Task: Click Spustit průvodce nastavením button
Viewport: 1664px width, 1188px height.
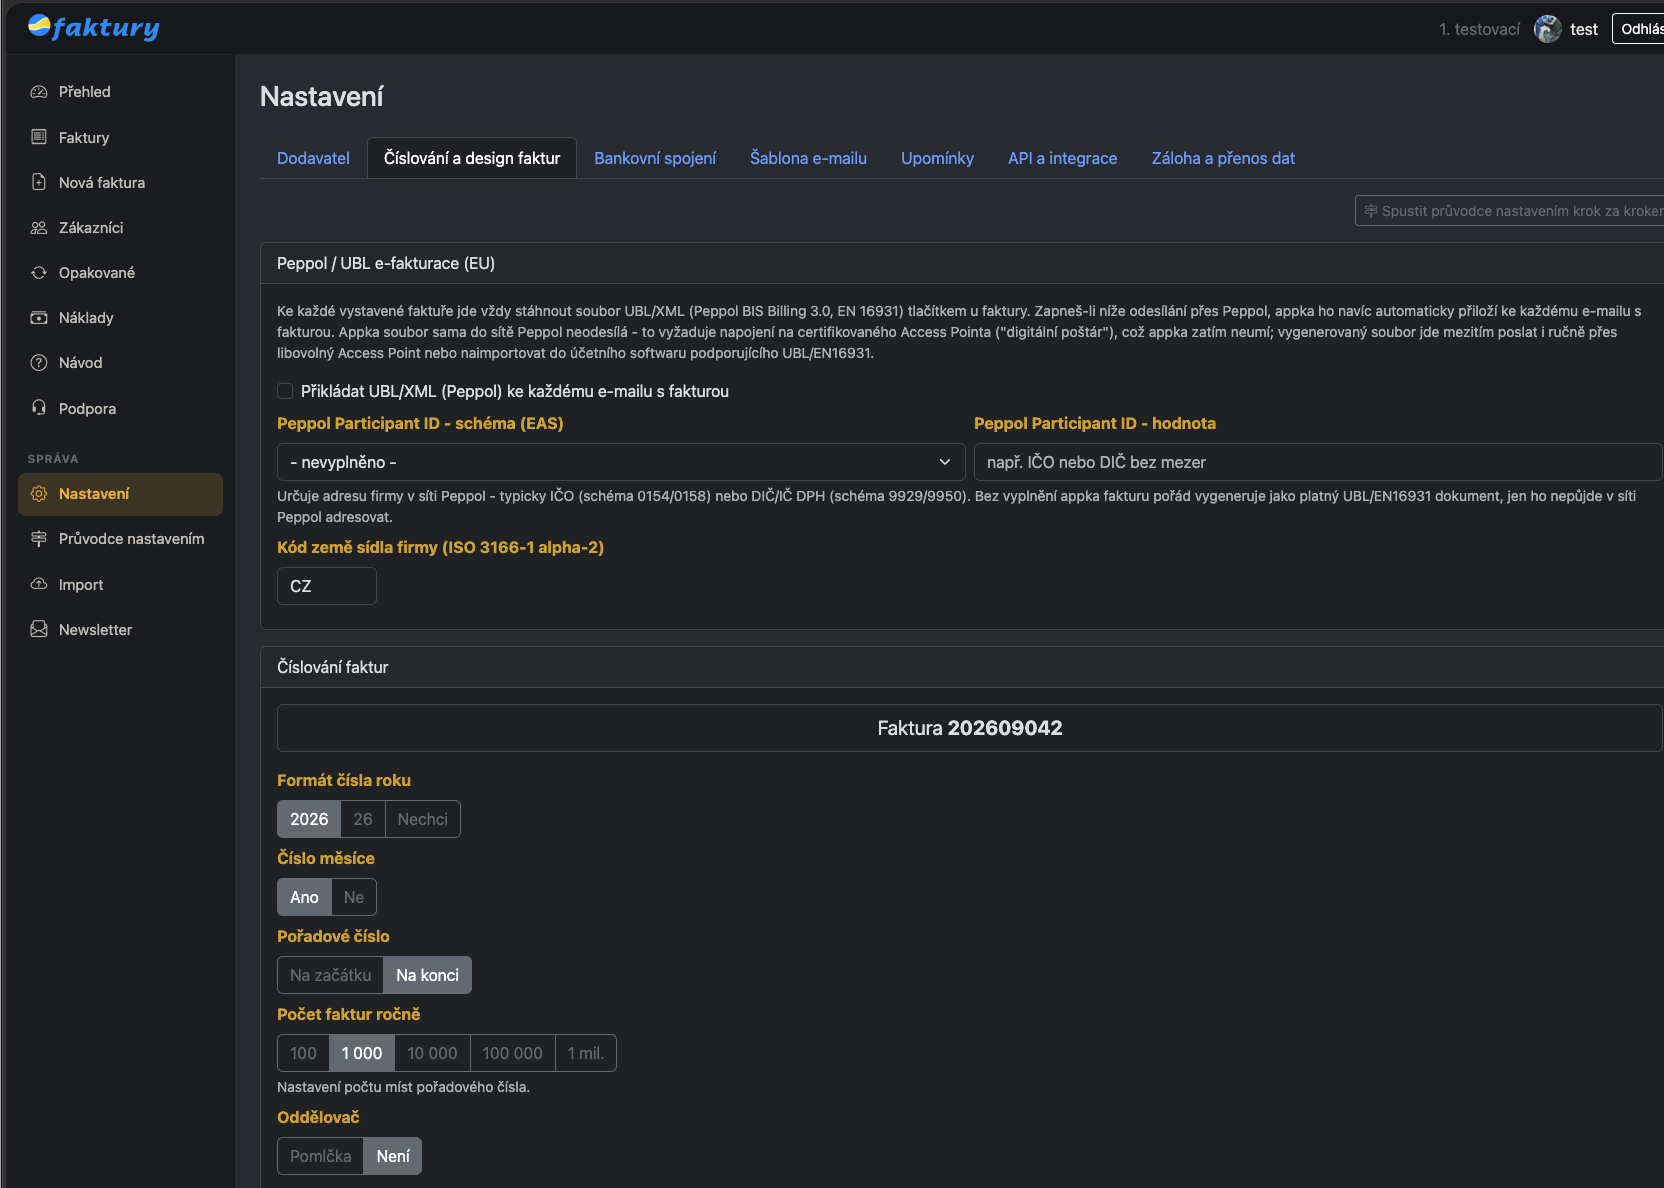Action: 1511,211
